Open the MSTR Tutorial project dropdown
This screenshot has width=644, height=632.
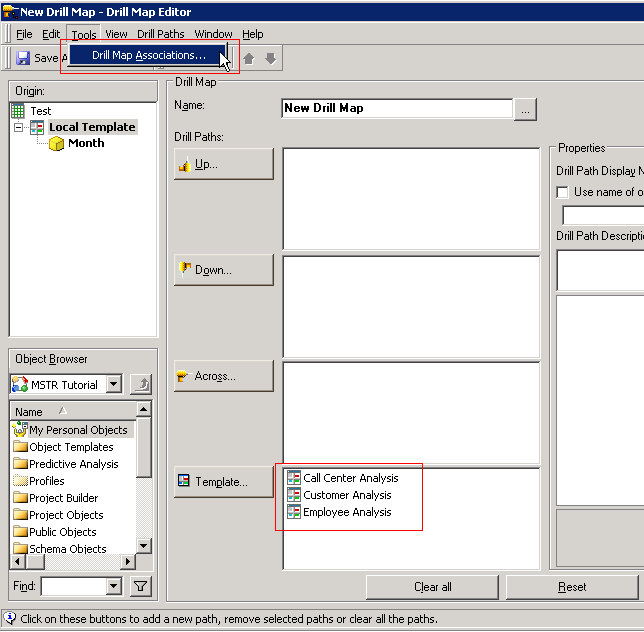coord(113,384)
